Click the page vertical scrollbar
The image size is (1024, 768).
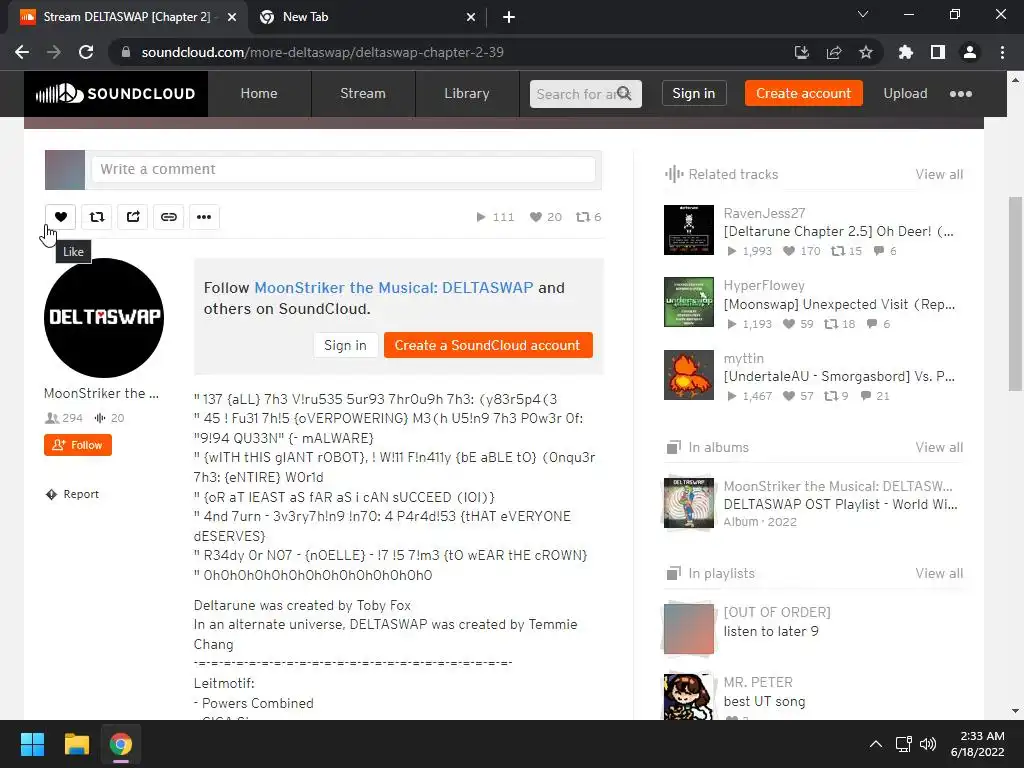tap(1016, 294)
